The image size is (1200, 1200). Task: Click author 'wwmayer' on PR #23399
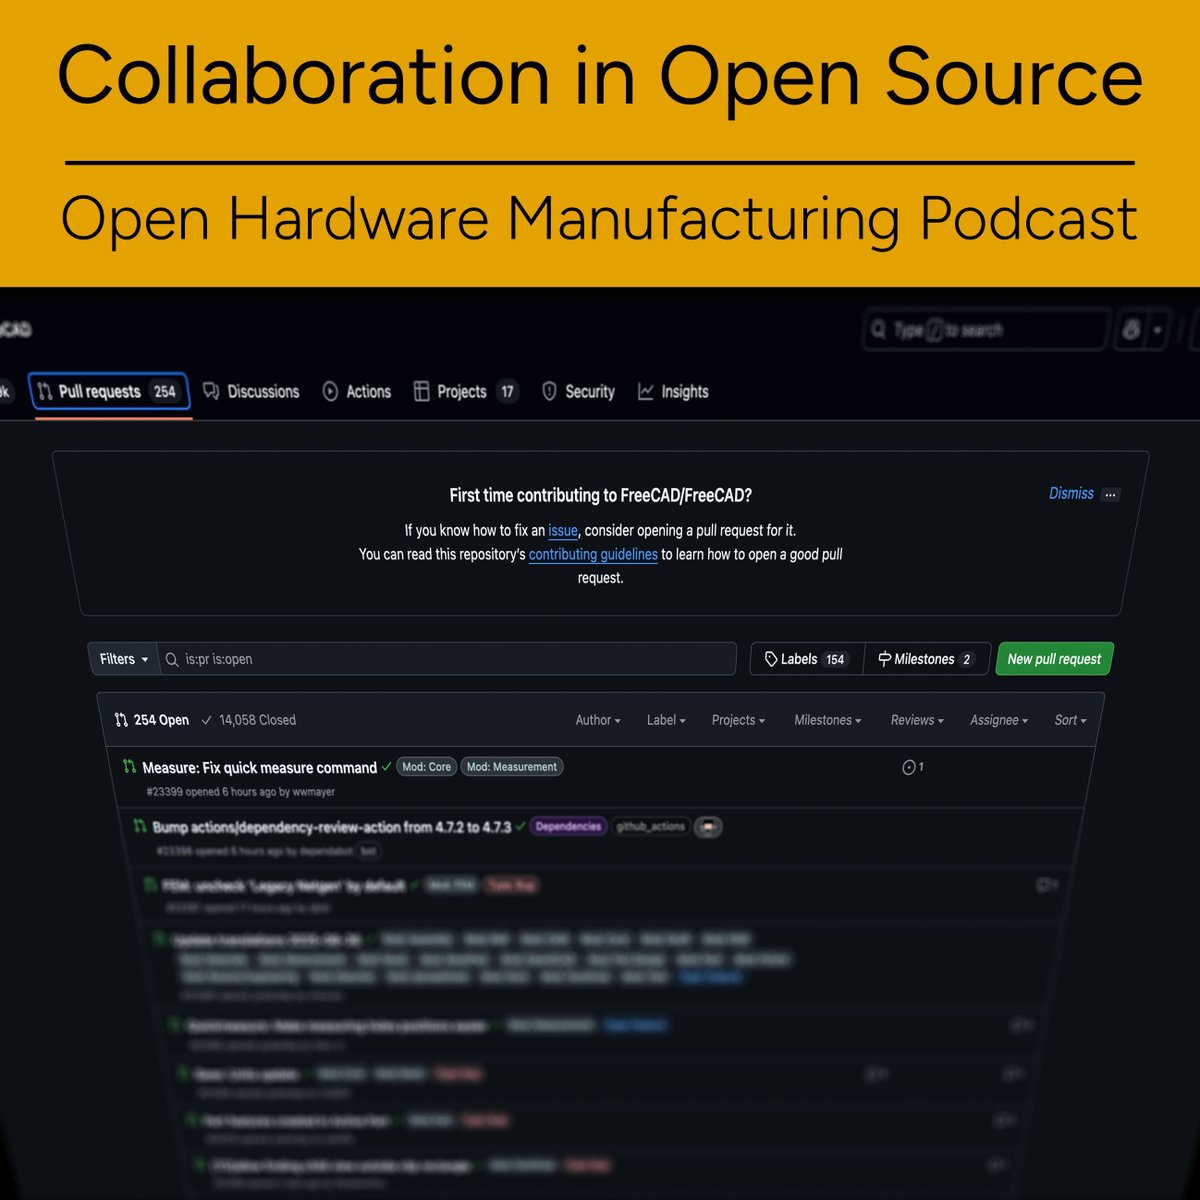tap(314, 792)
